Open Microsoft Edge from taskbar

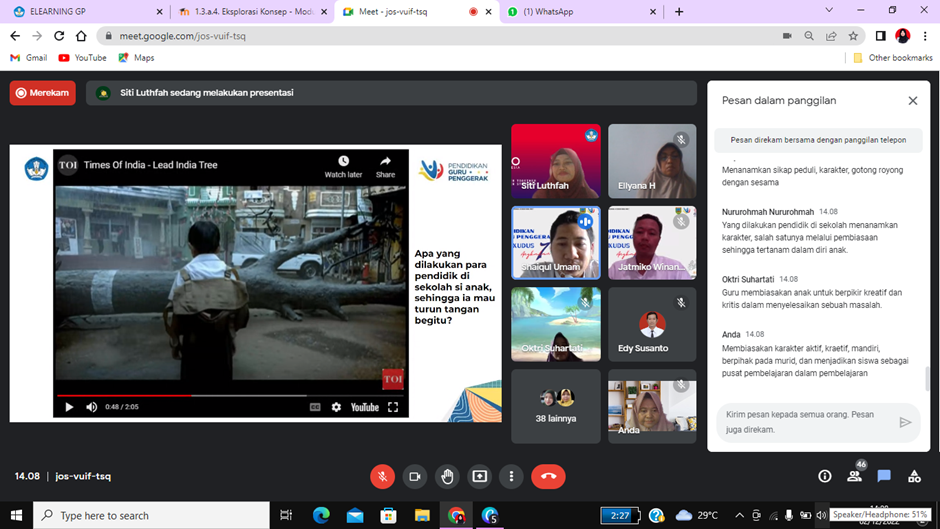(x=321, y=515)
